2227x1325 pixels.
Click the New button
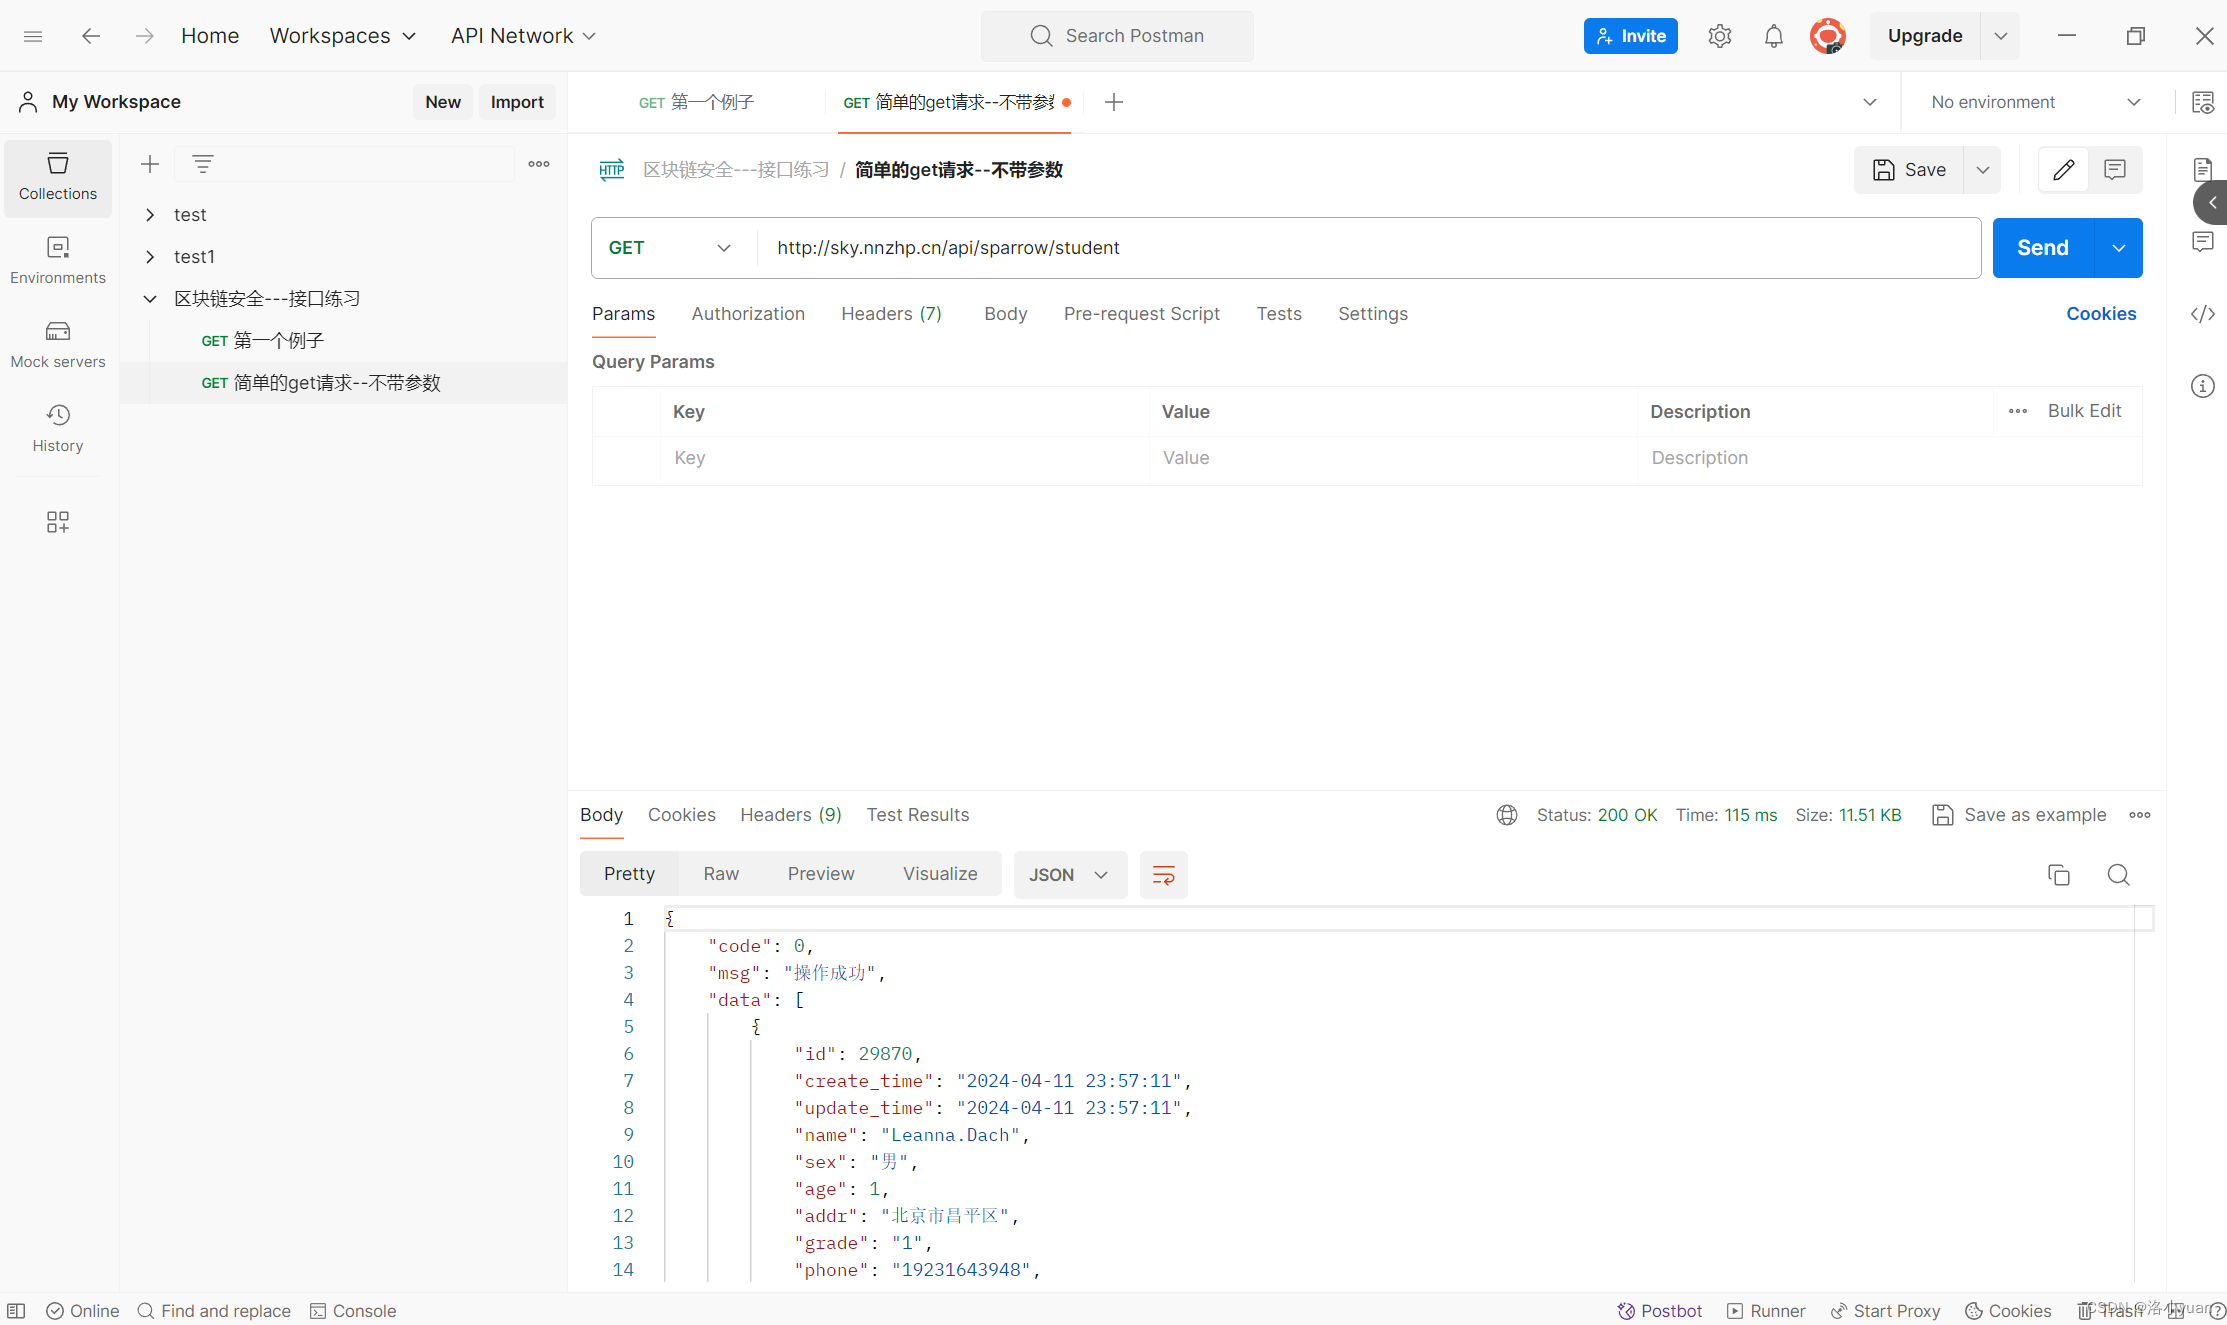click(x=443, y=102)
